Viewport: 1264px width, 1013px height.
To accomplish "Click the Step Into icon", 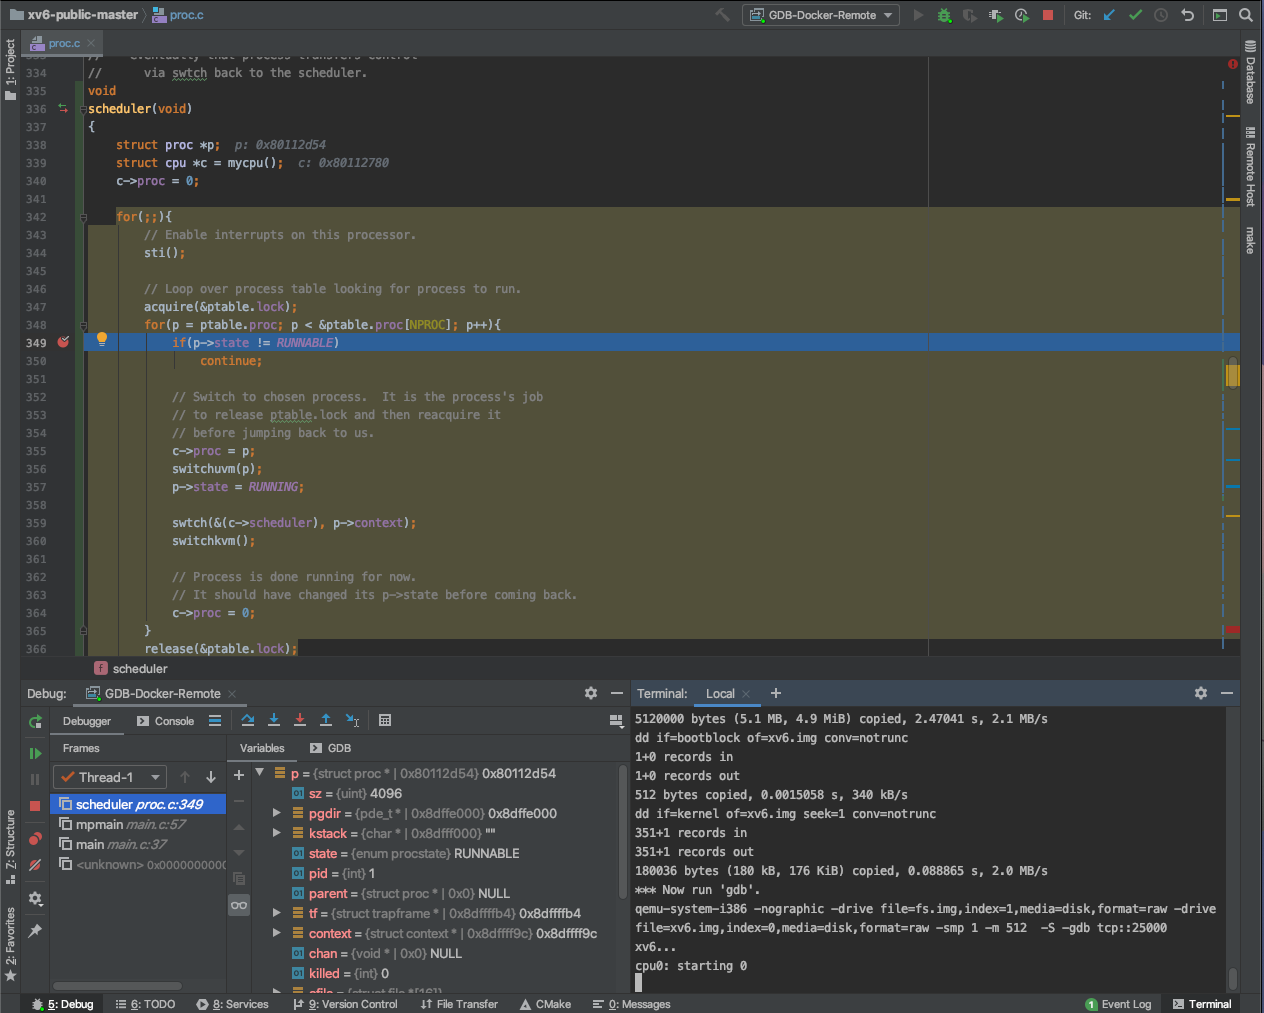I will (x=274, y=720).
